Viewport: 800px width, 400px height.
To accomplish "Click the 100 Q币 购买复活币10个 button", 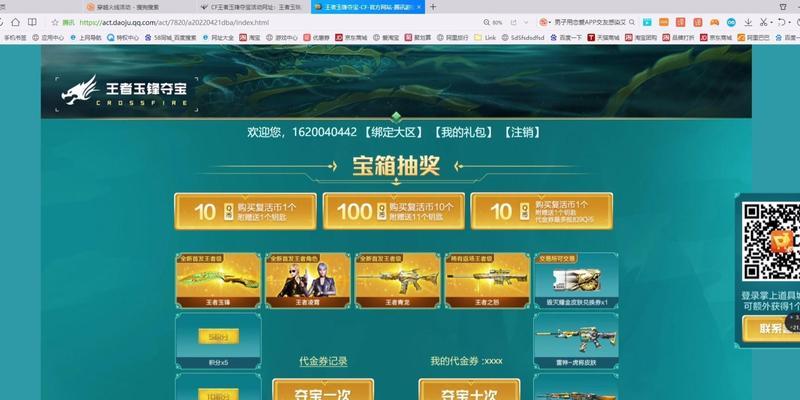I will click(x=393, y=211).
